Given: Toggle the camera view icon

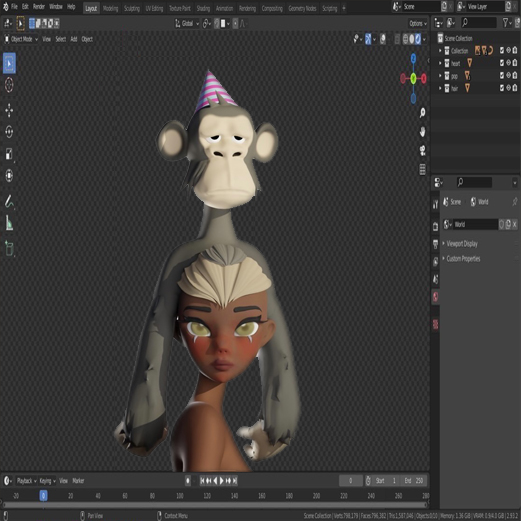Looking at the screenshot, I should 422,151.
